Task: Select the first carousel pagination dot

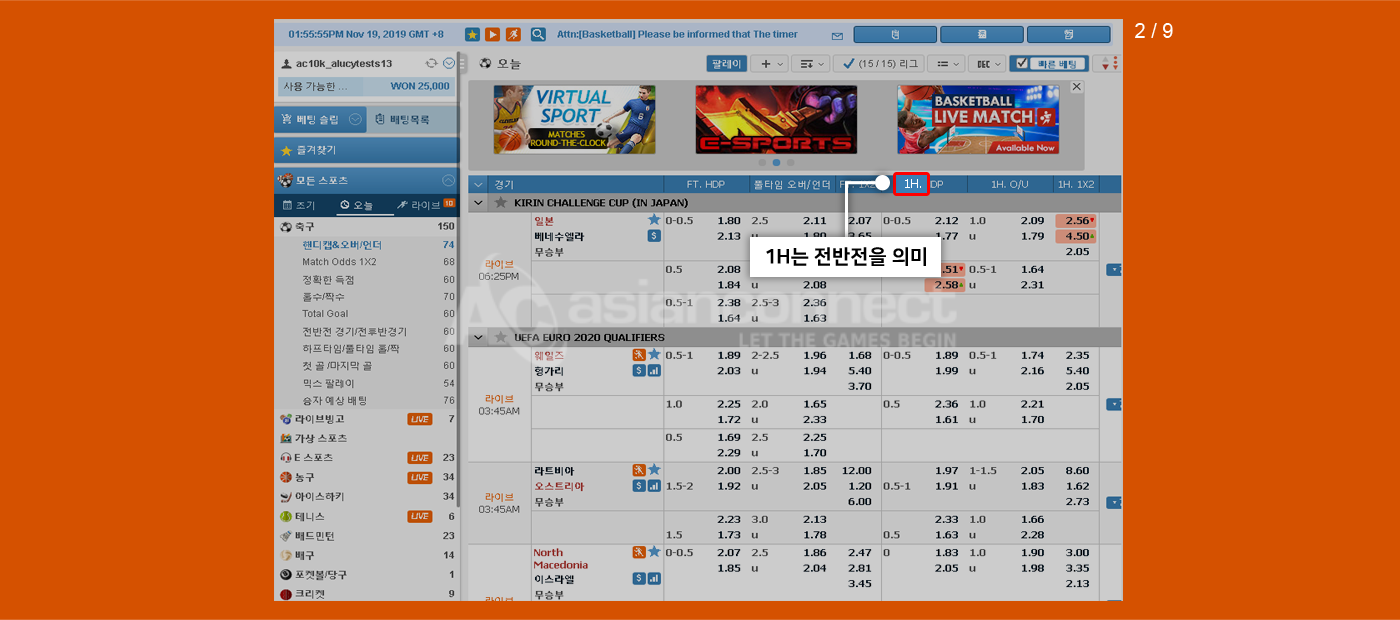Action: click(x=762, y=162)
